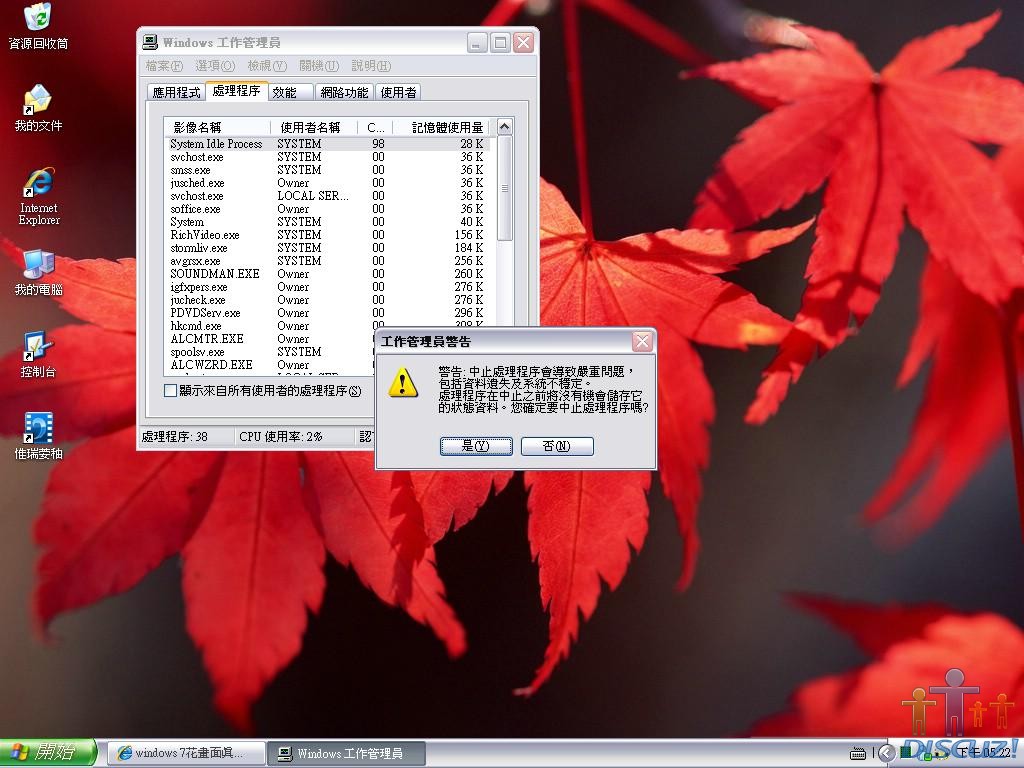
Task: Click 是(Y) to confirm ending the process
Action: (476, 446)
